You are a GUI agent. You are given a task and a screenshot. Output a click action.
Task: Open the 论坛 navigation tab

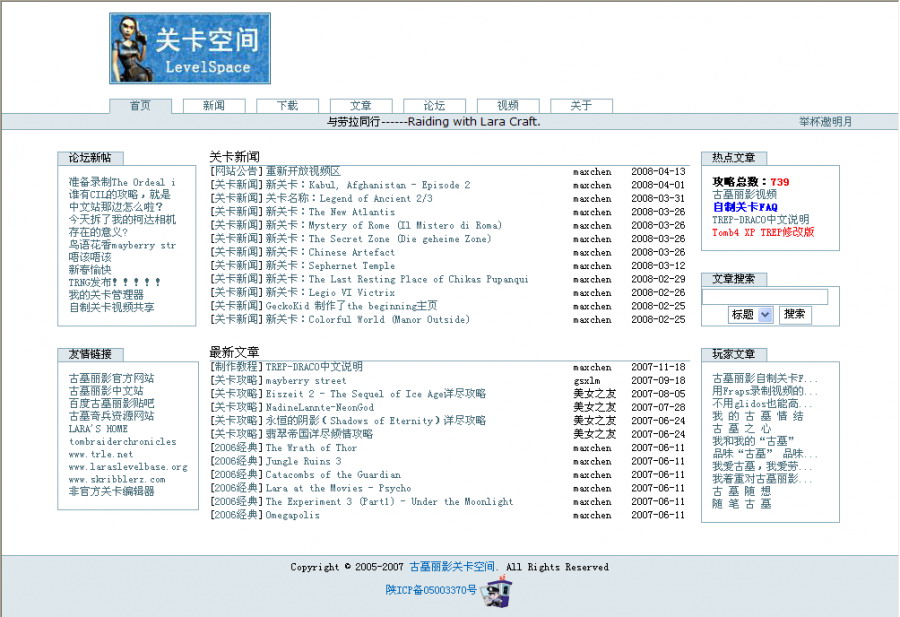coord(434,105)
